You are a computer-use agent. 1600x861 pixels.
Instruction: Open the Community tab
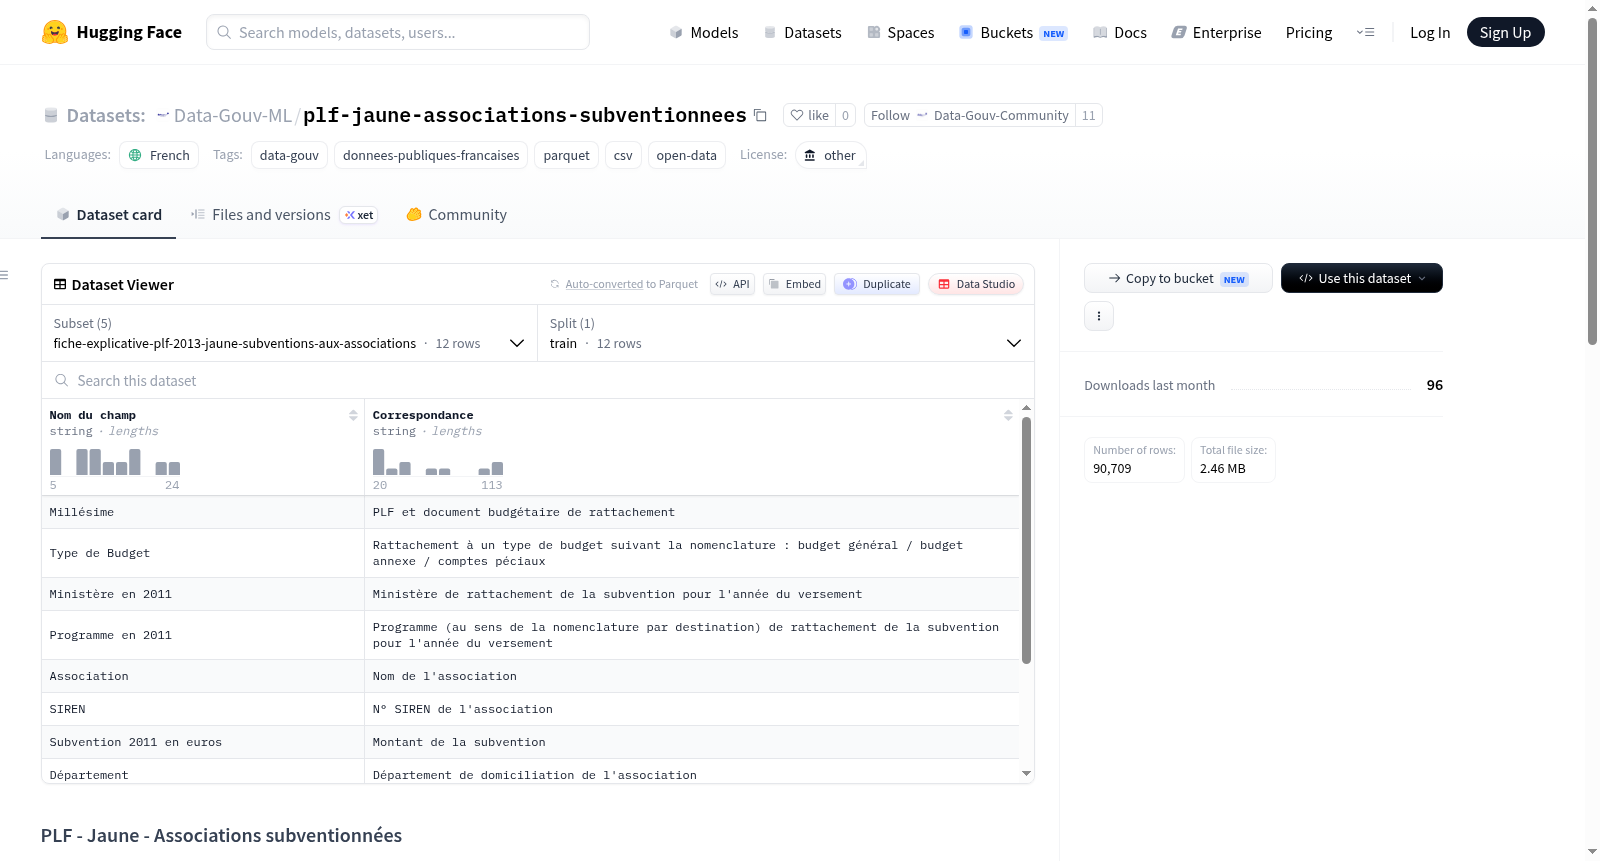tap(457, 215)
